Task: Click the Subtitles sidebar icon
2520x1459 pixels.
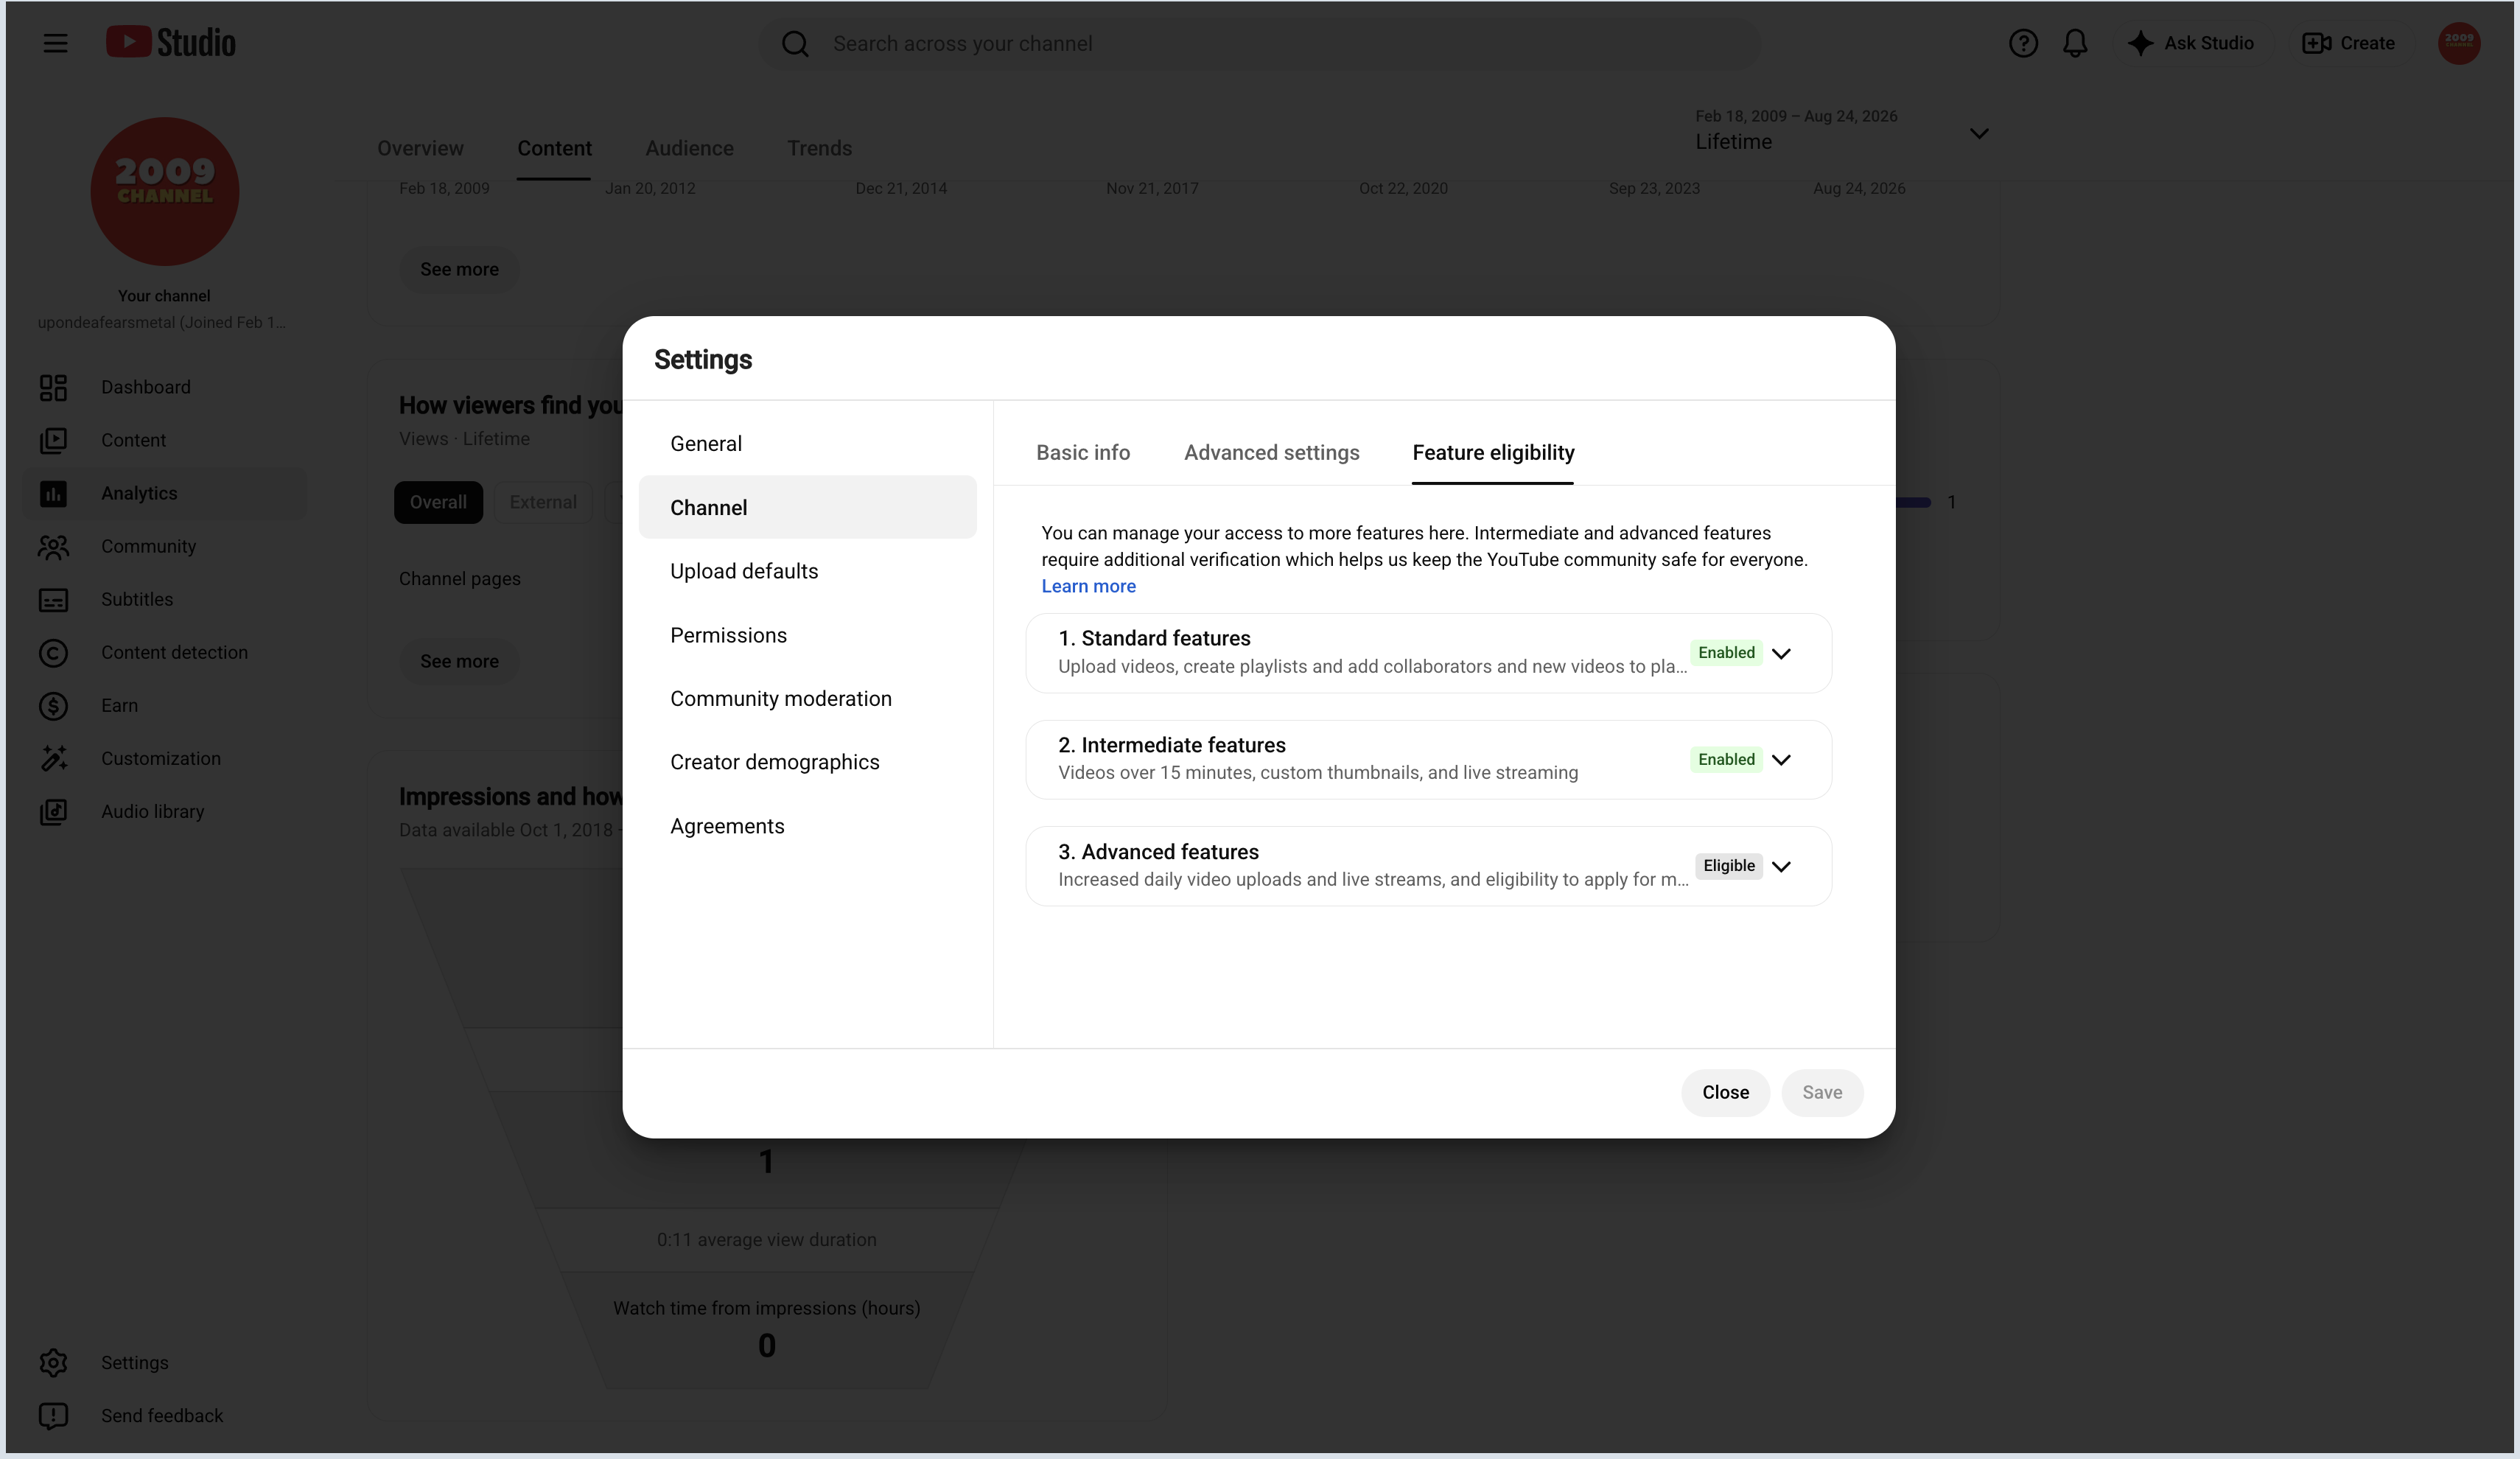Action: (x=53, y=599)
